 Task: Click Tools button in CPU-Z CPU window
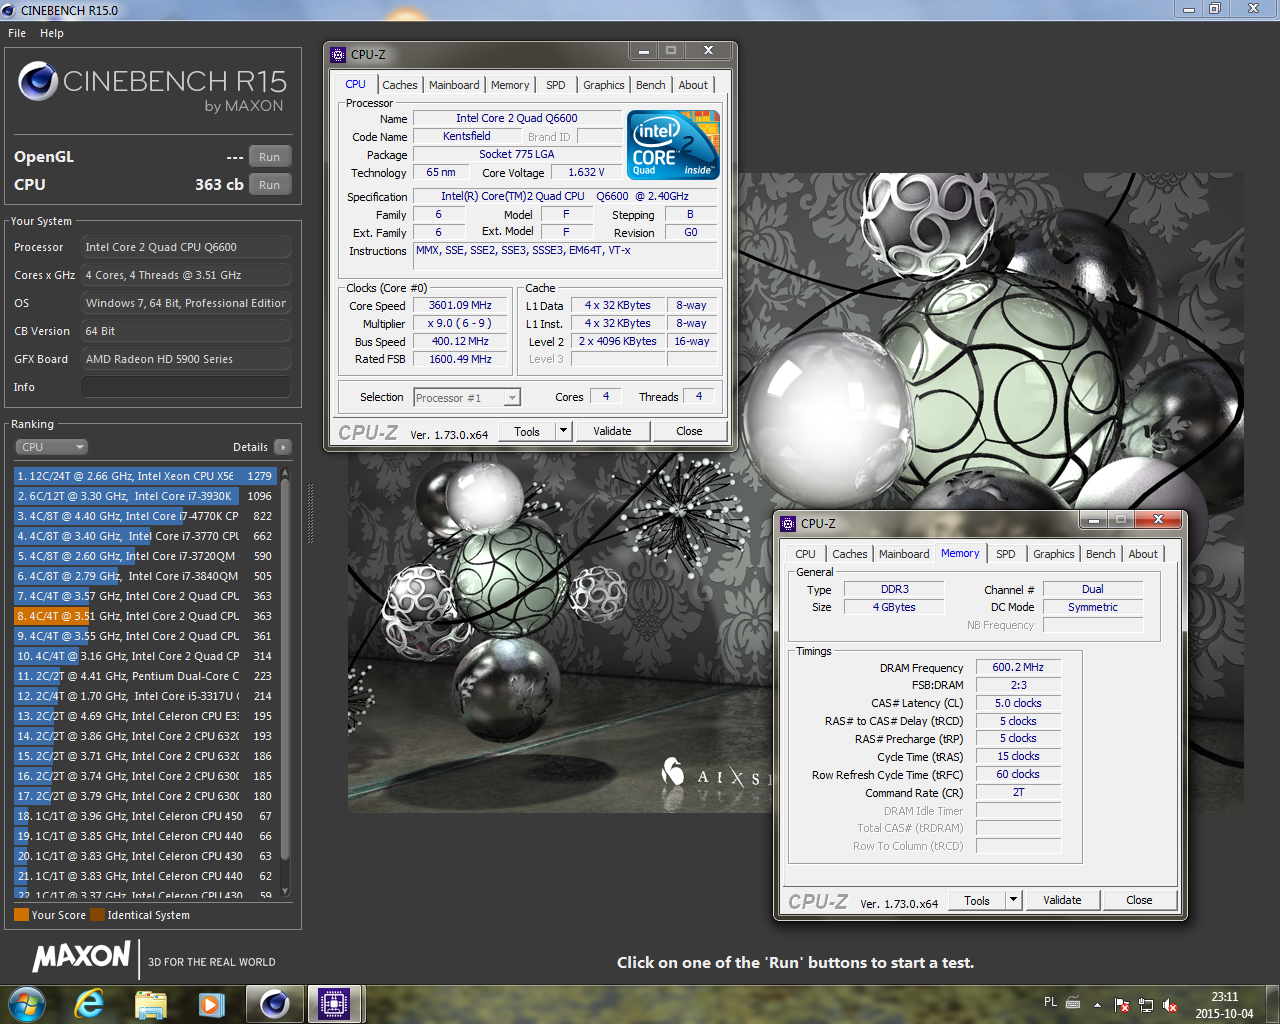point(527,431)
